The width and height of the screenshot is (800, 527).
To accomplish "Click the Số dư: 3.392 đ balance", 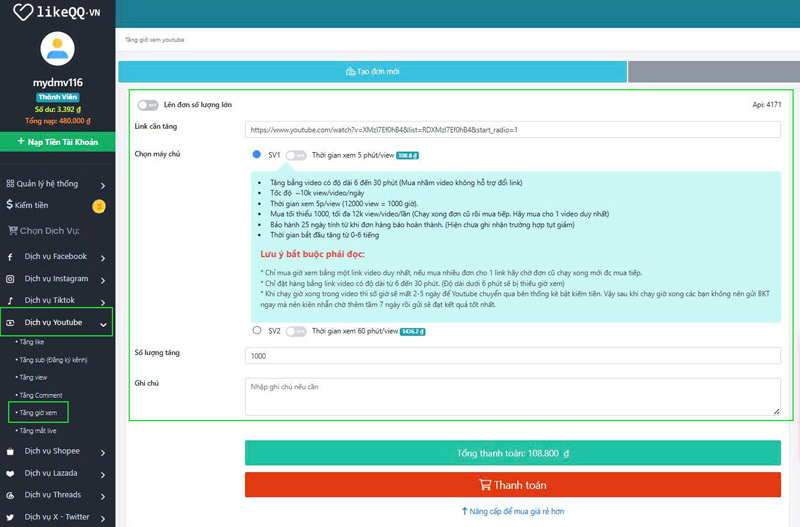I will coord(58,109).
